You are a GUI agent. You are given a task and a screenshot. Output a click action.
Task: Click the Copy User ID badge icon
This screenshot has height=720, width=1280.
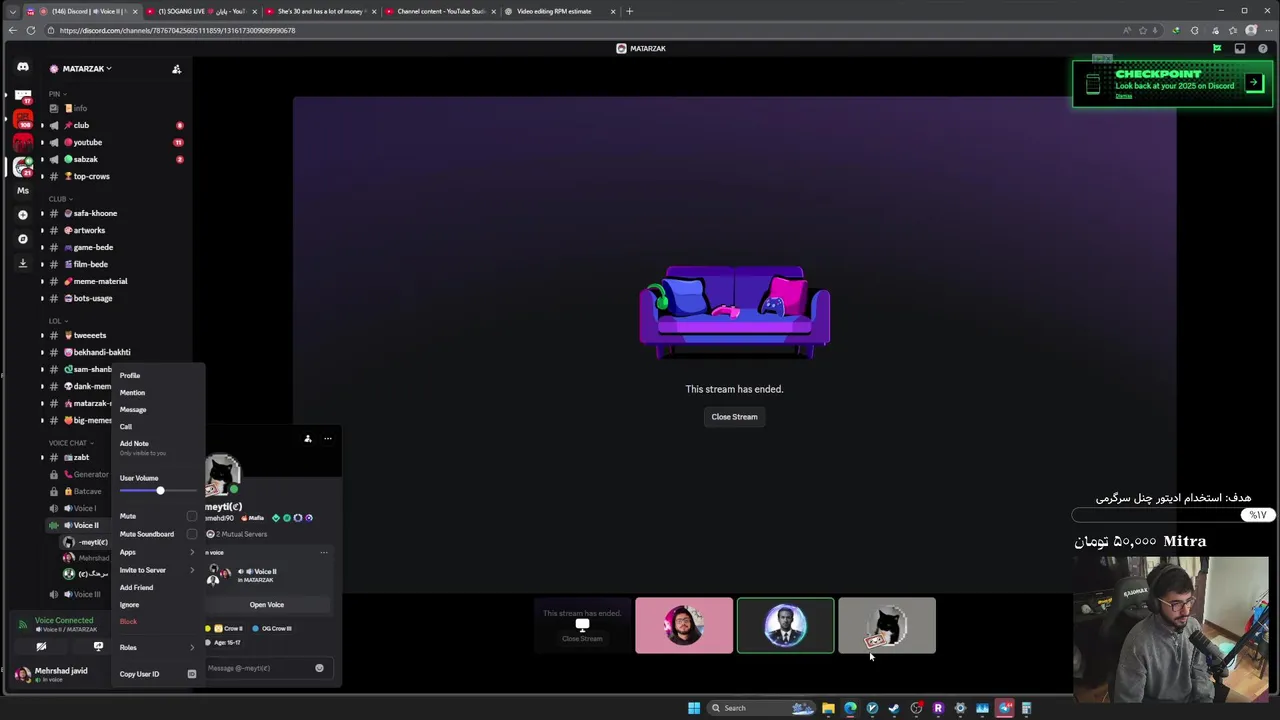point(192,674)
